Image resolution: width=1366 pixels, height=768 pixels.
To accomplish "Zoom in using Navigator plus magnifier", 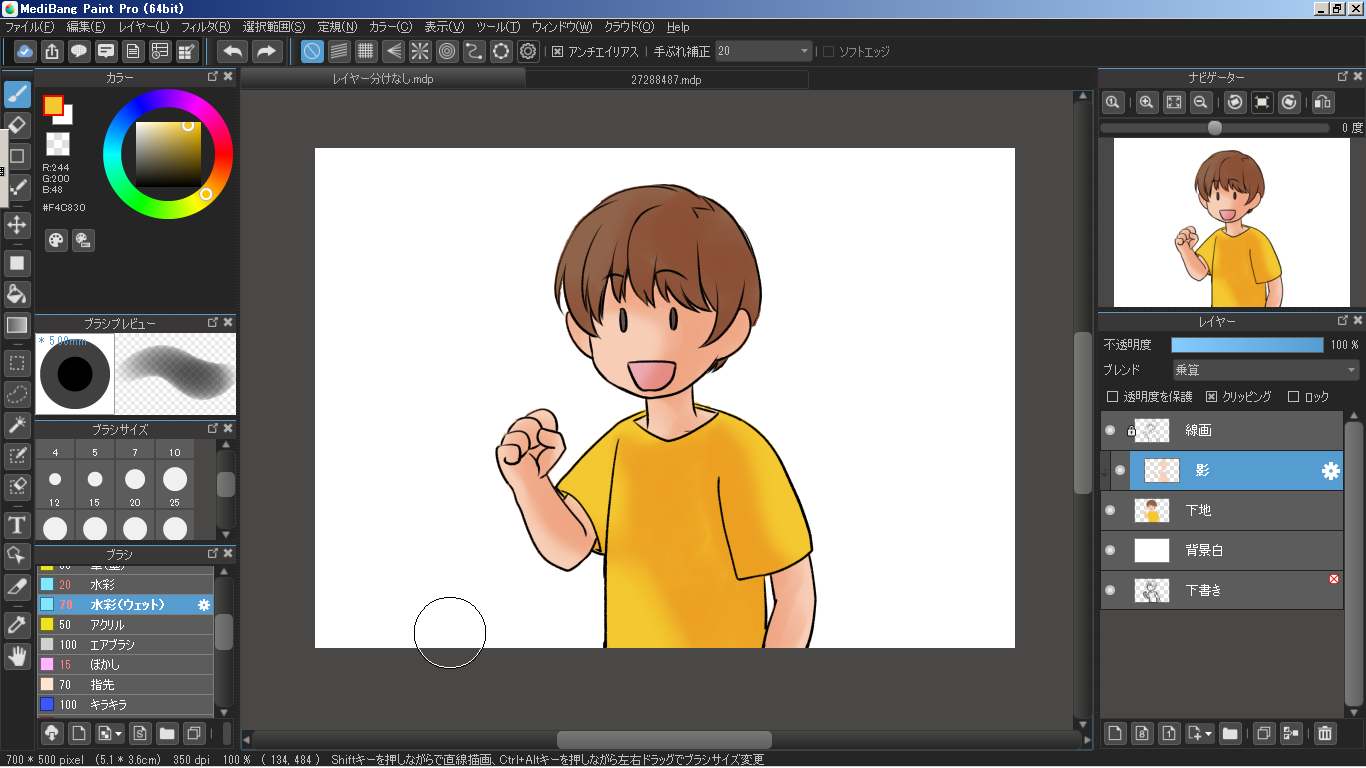I will tap(1147, 102).
